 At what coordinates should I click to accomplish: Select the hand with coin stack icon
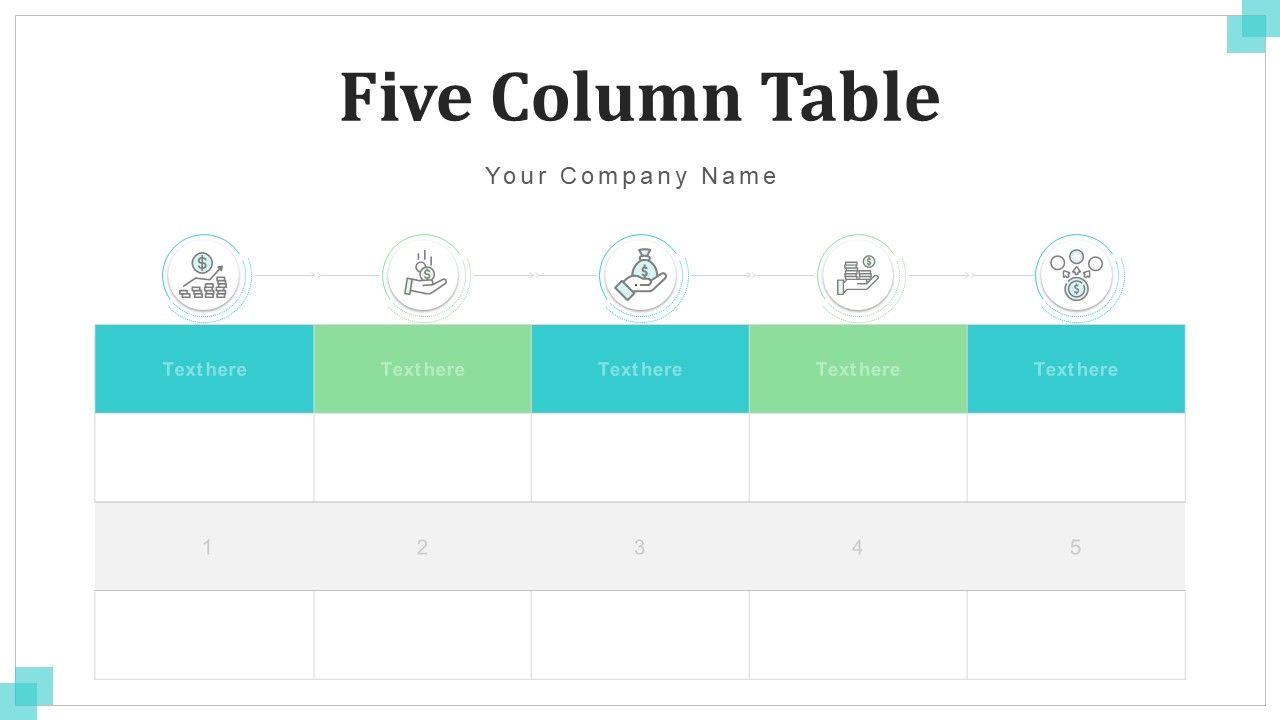click(858, 275)
